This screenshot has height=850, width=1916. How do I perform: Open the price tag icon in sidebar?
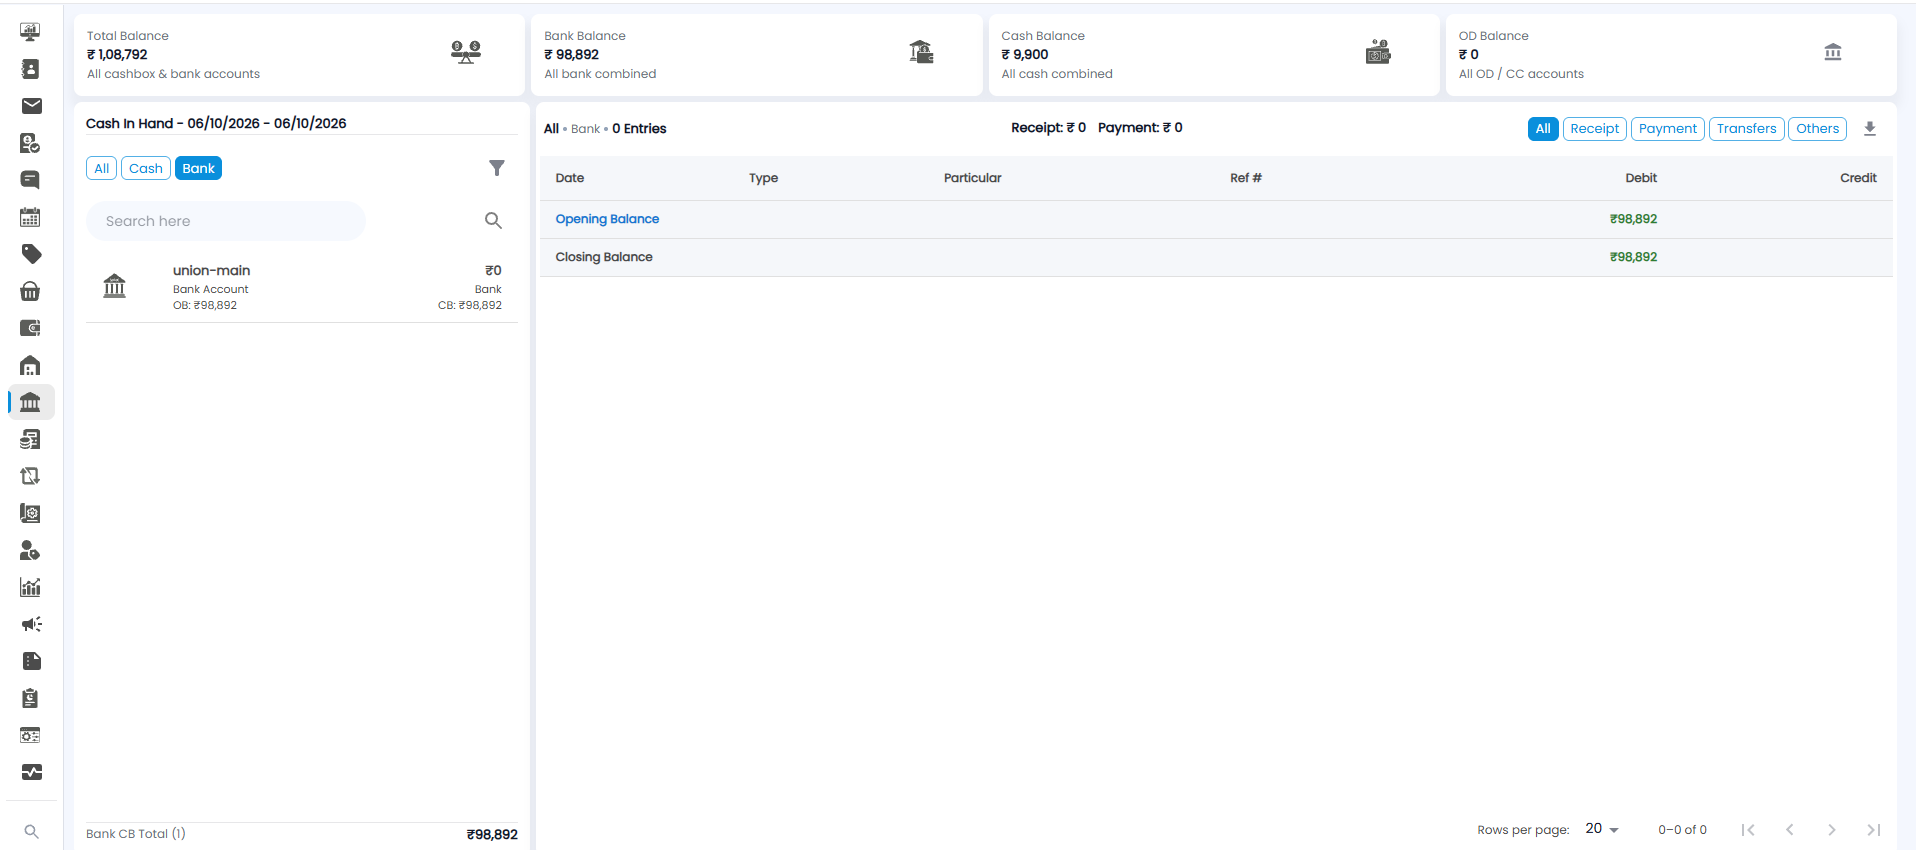pos(31,254)
